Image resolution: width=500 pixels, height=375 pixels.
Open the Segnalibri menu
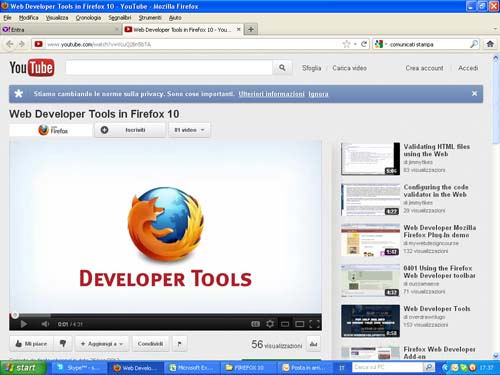[x=120, y=18]
